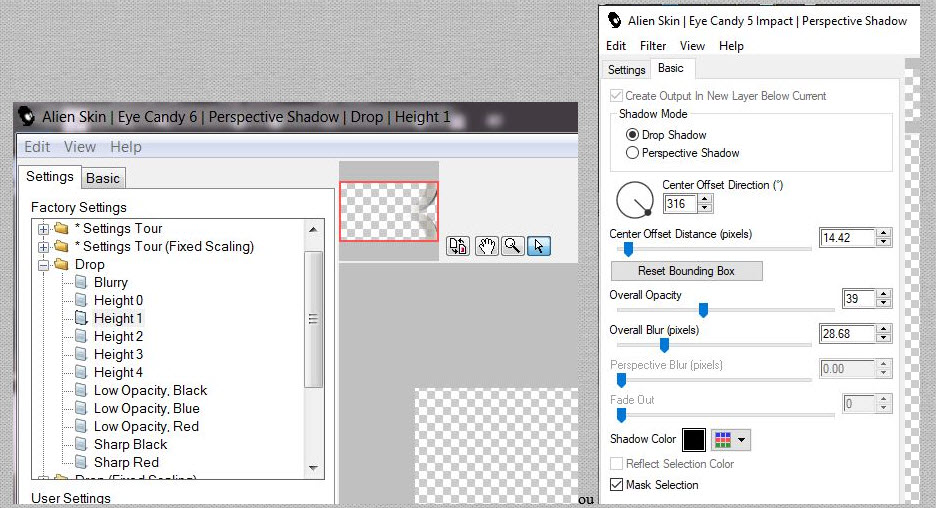Toggle Reflect Selection Color checkbox
The image size is (936, 508).
pos(616,464)
